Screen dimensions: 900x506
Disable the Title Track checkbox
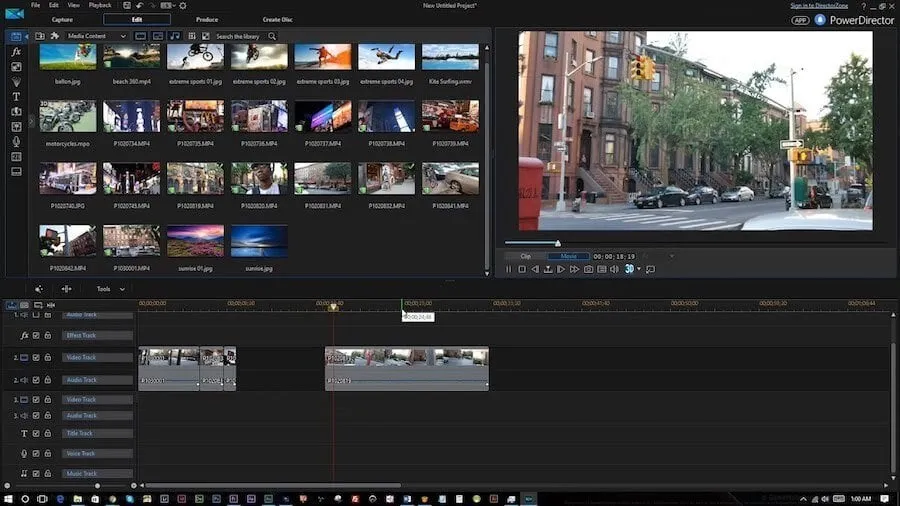pyautogui.click(x=36, y=434)
